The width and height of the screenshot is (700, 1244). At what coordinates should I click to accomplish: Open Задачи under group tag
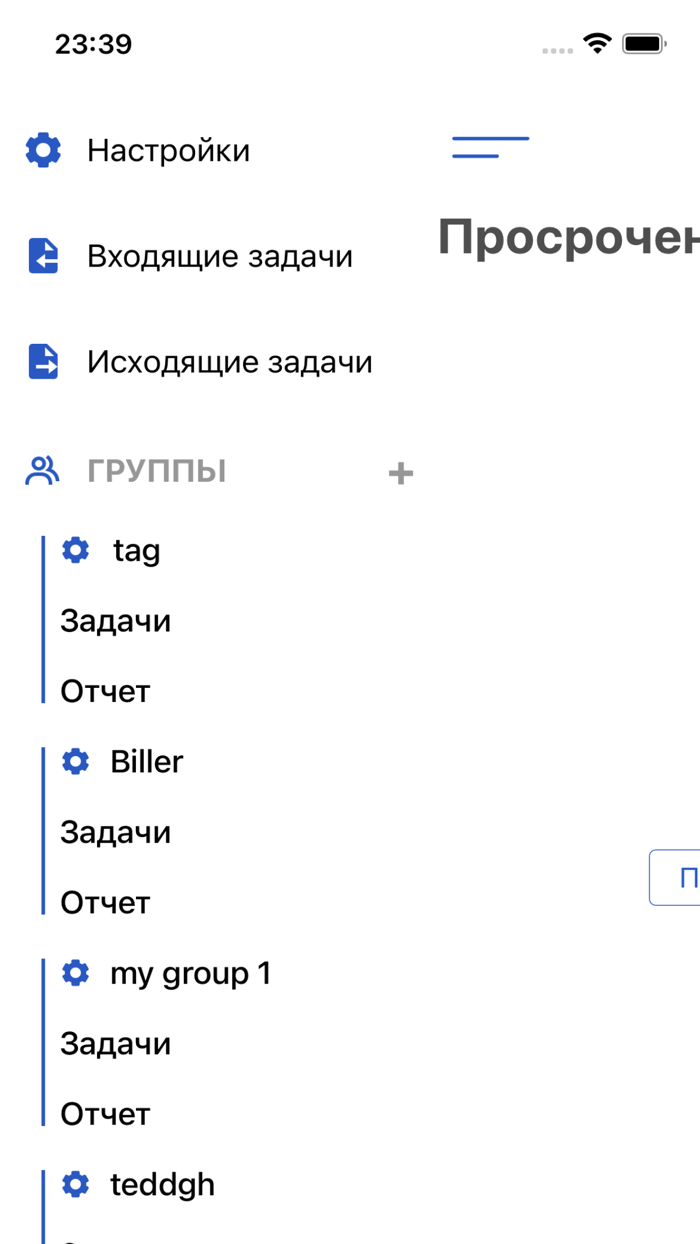point(116,621)
